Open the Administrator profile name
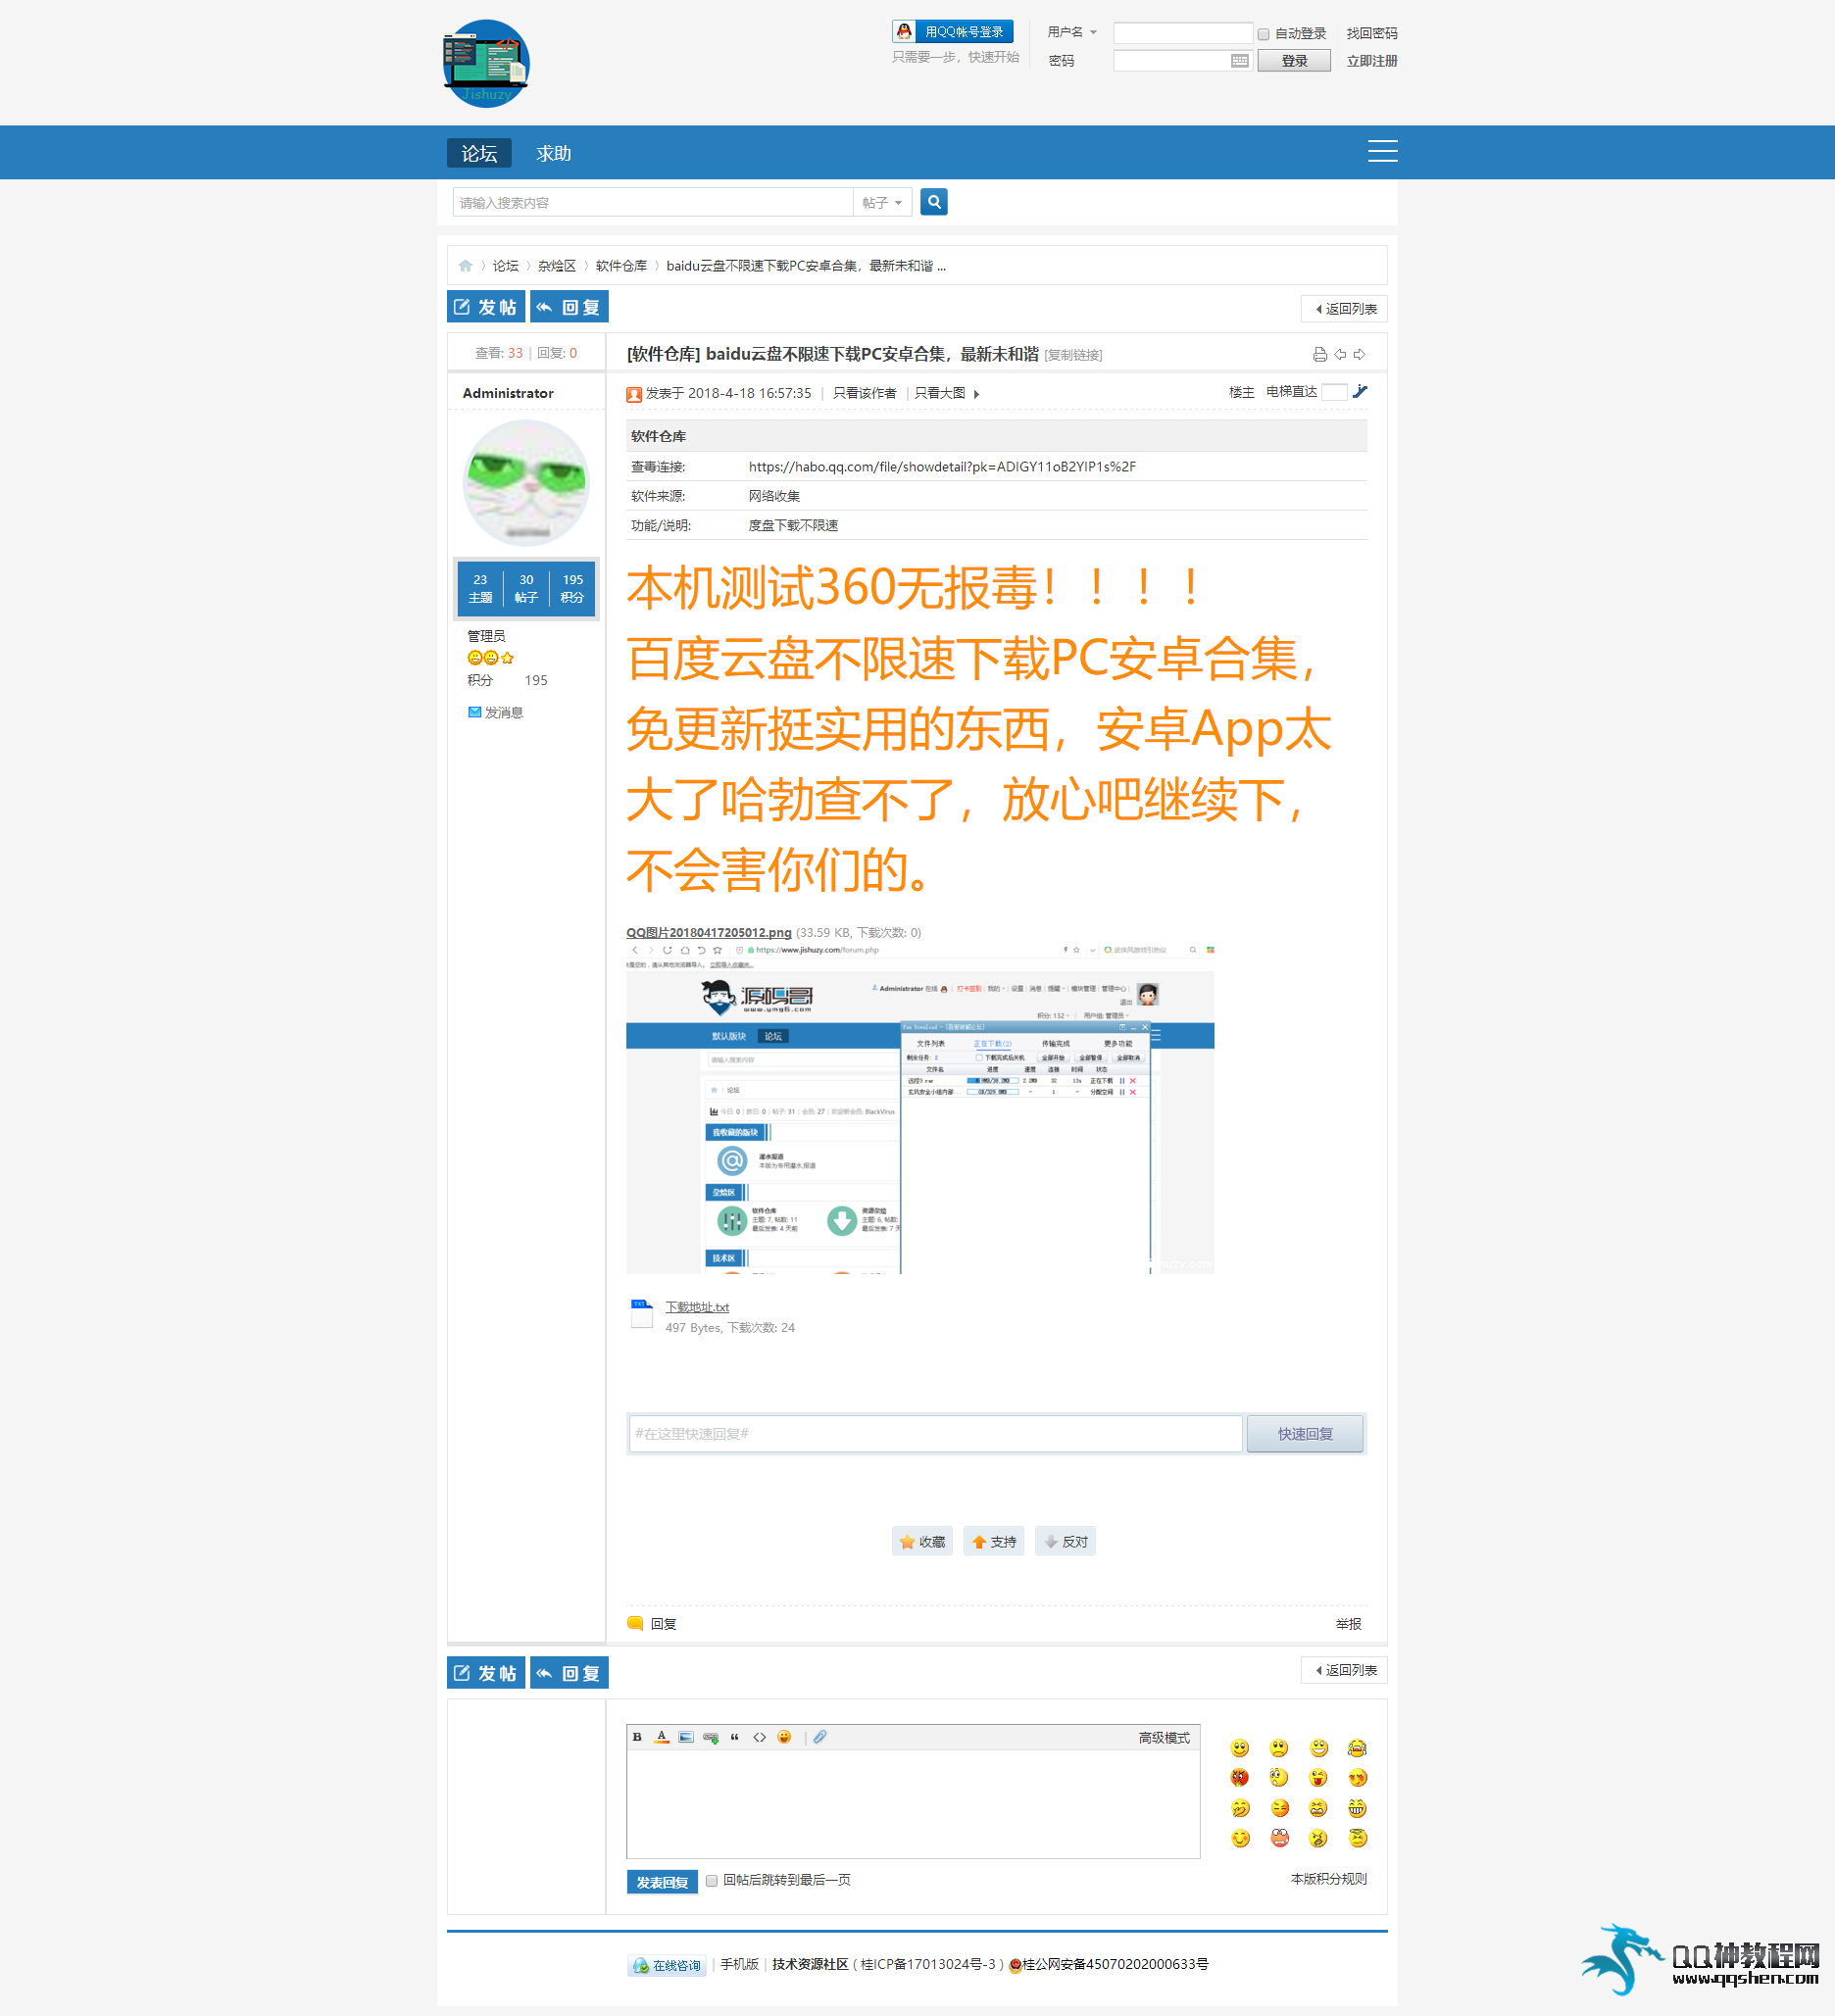Screen dimensions: 1835x2016 click(x=507, y=393)
